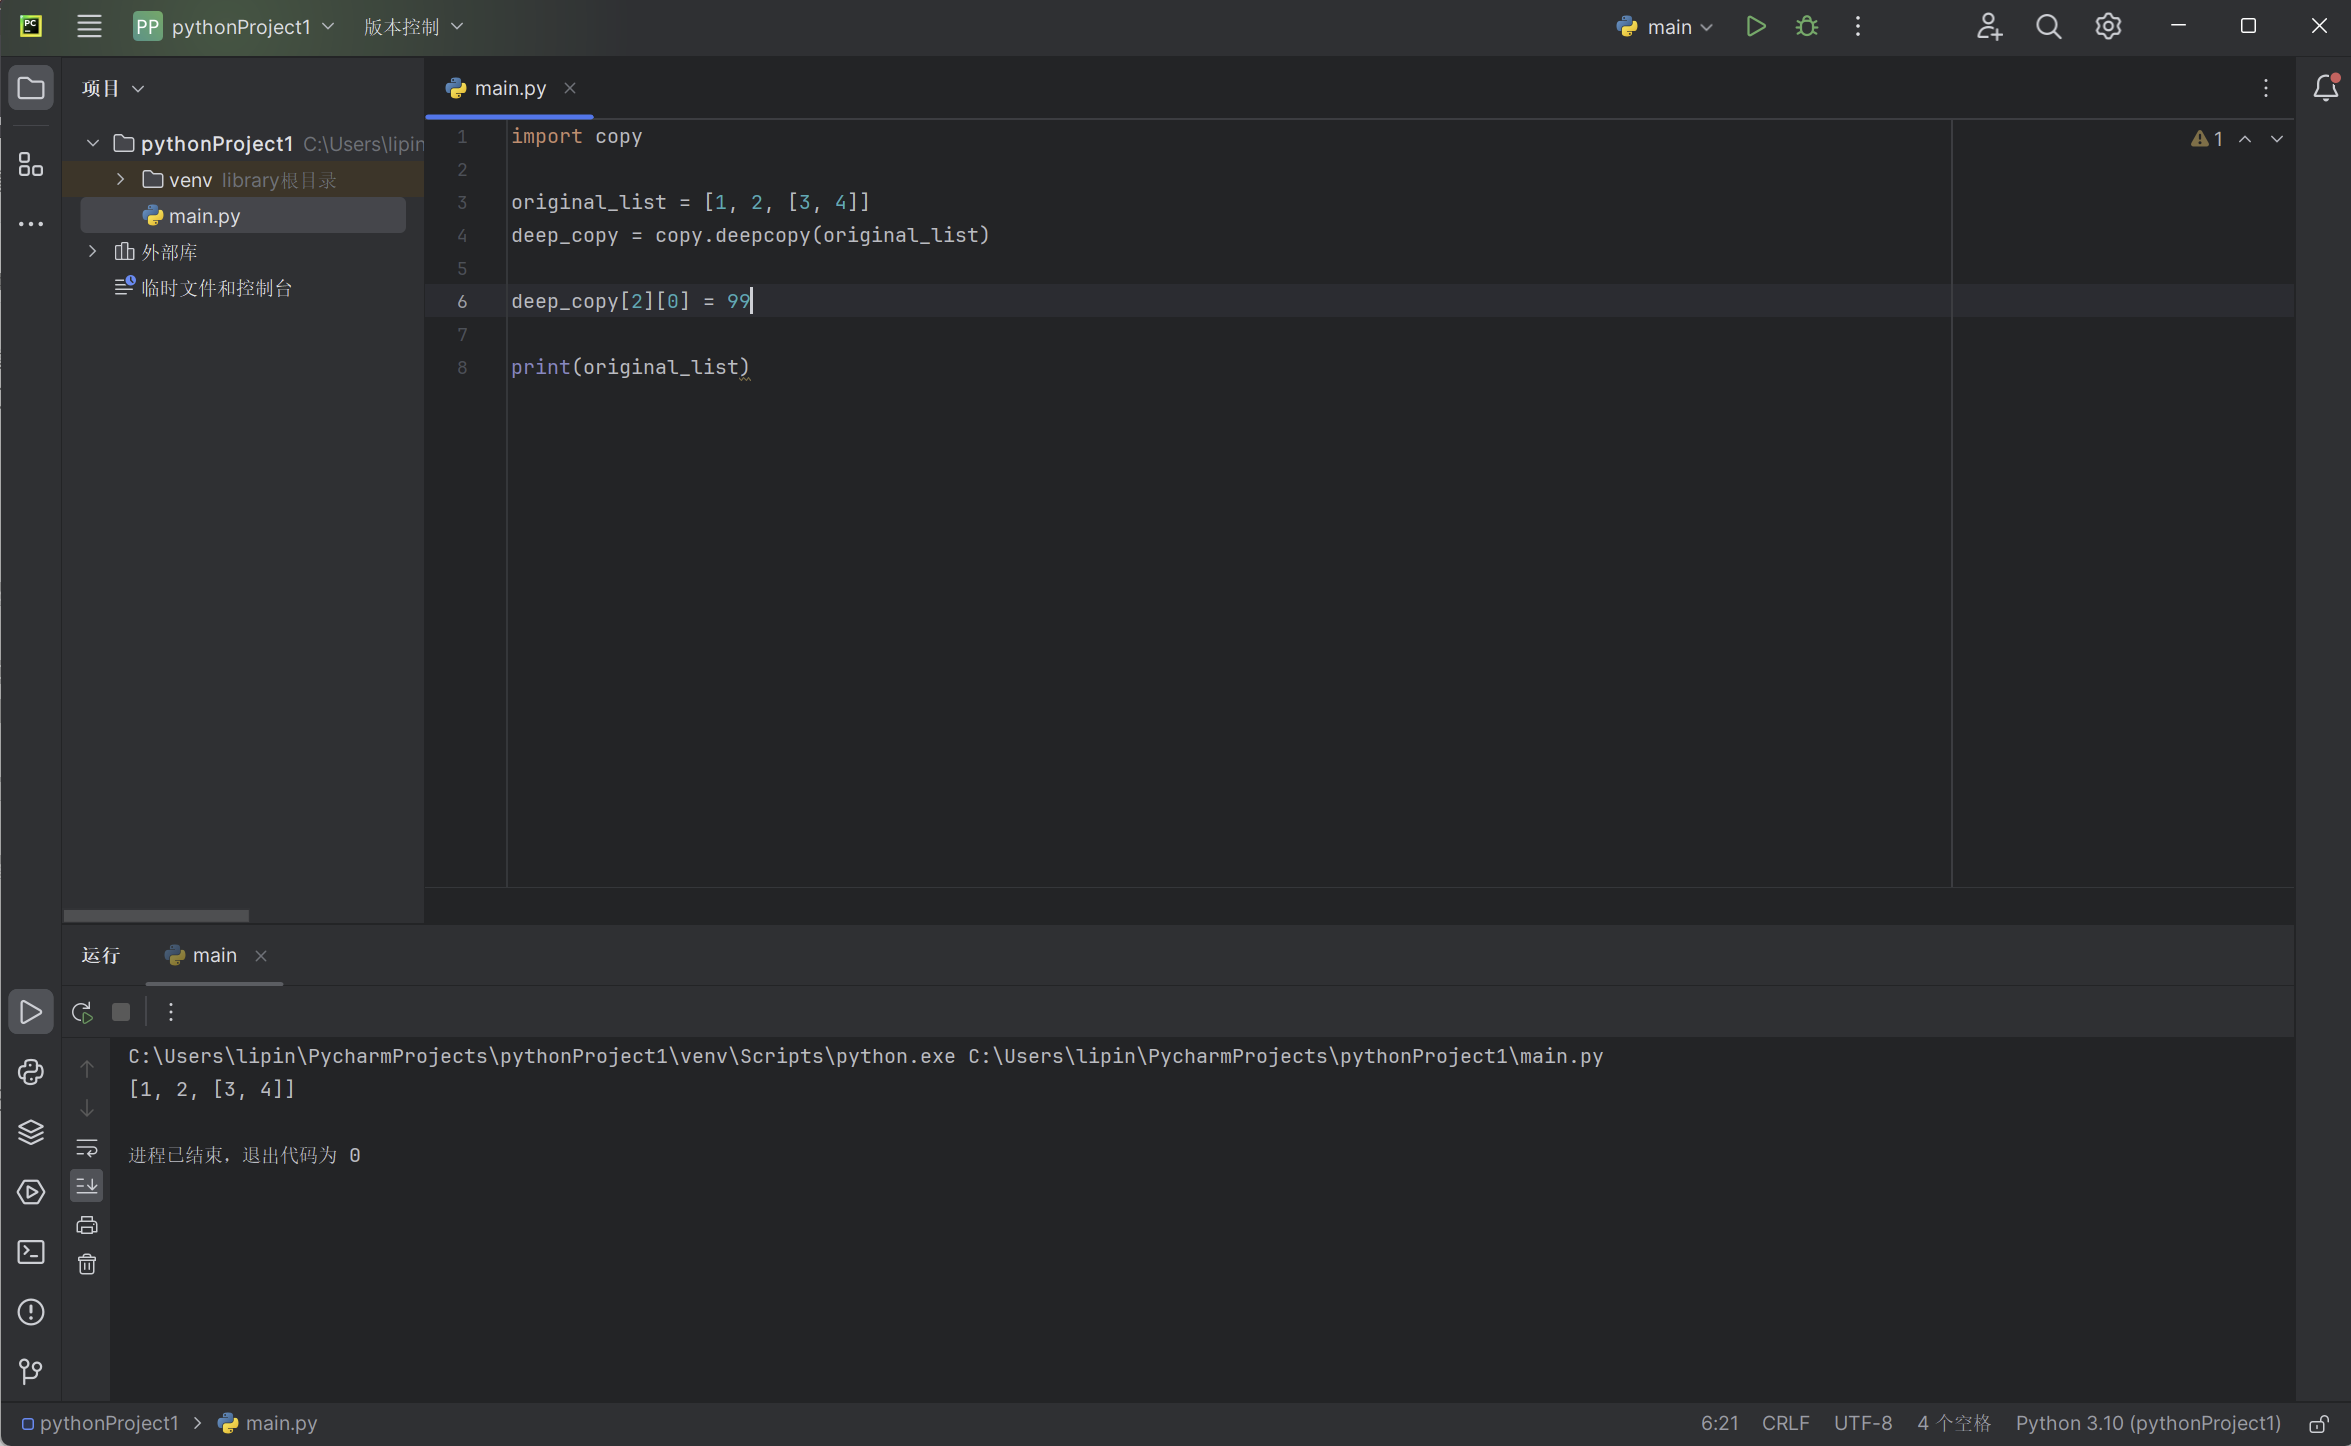
Task: Click the 运行 panel title
Action: pos(100,956)
